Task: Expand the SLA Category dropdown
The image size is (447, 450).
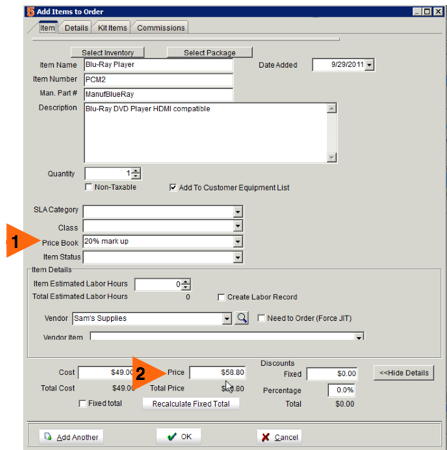Action: point(238,211)
